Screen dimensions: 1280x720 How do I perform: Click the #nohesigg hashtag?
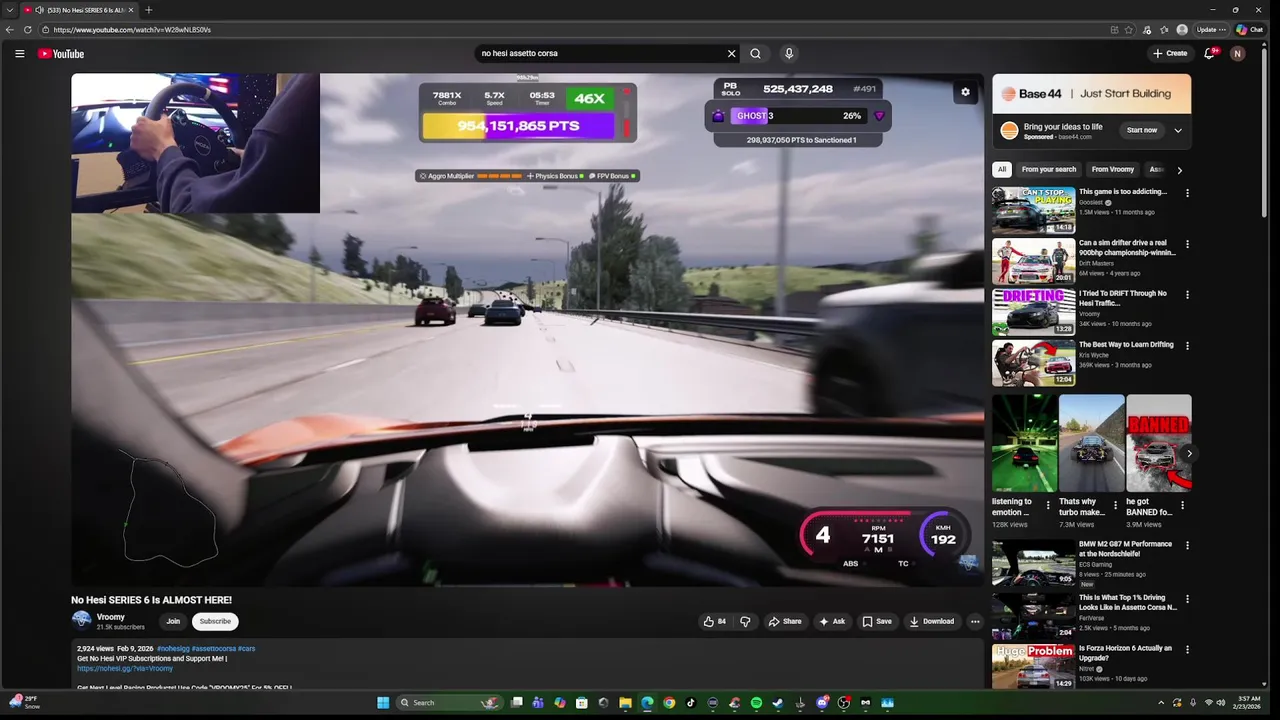173,648
